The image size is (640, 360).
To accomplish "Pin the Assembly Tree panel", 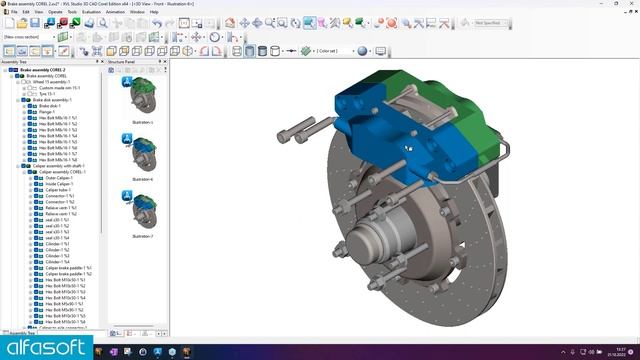I will 97,62.
